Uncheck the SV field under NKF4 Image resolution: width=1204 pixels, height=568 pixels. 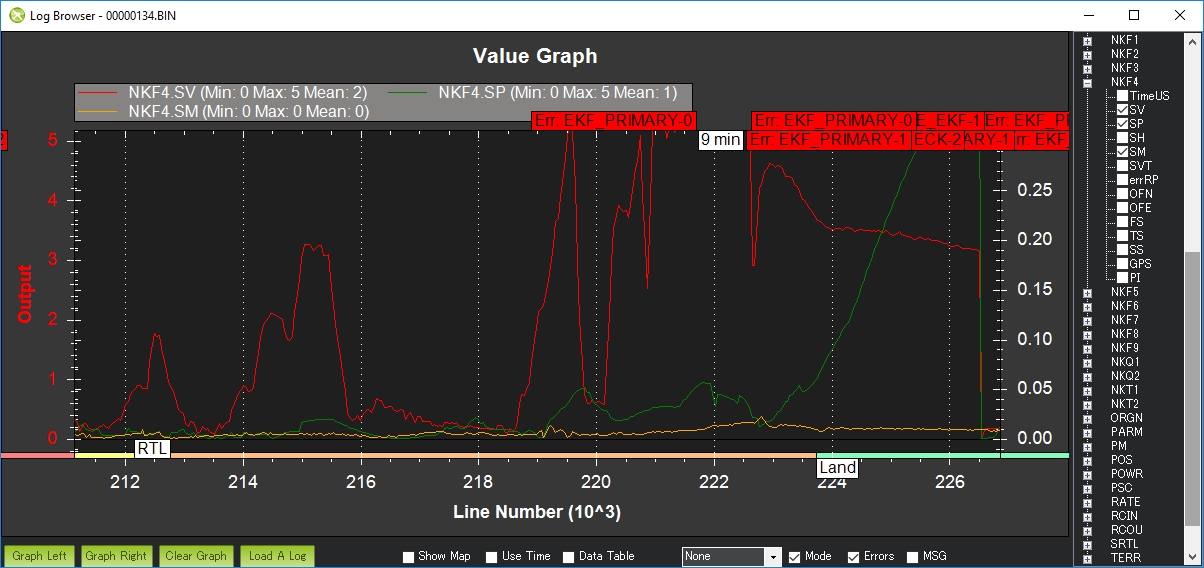point(1122,110)
